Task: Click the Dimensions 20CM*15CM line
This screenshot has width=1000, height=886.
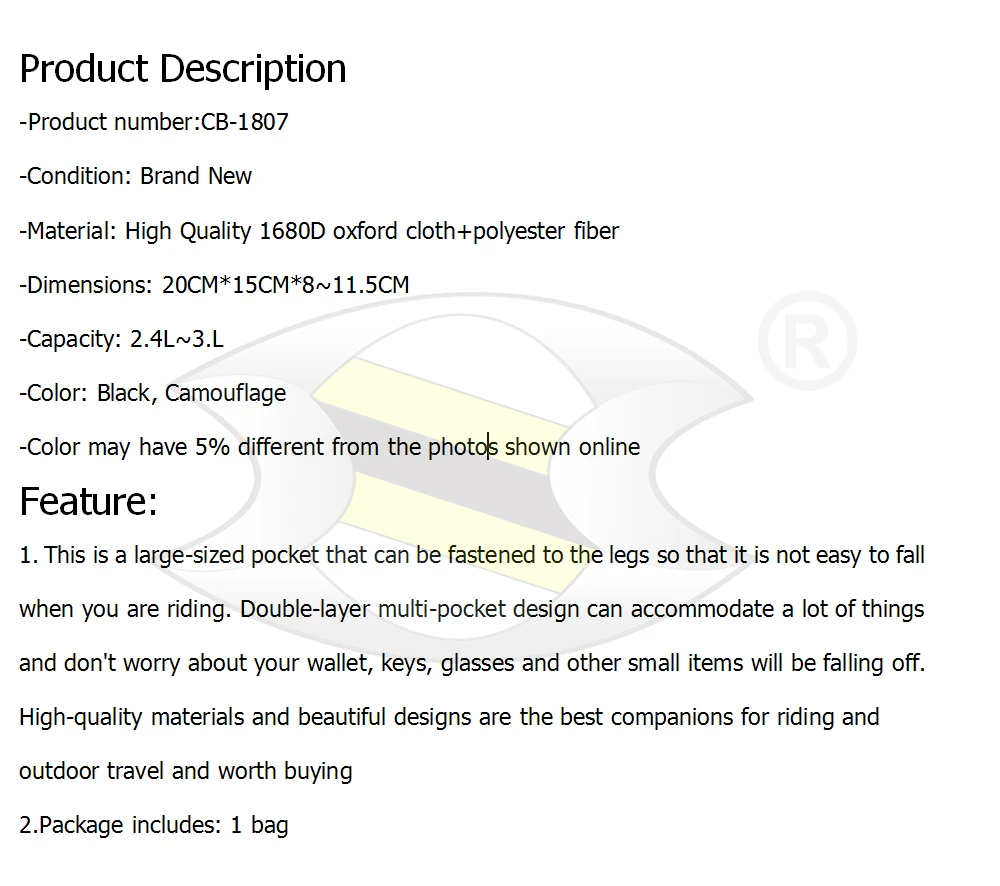Action: [214, 284]
